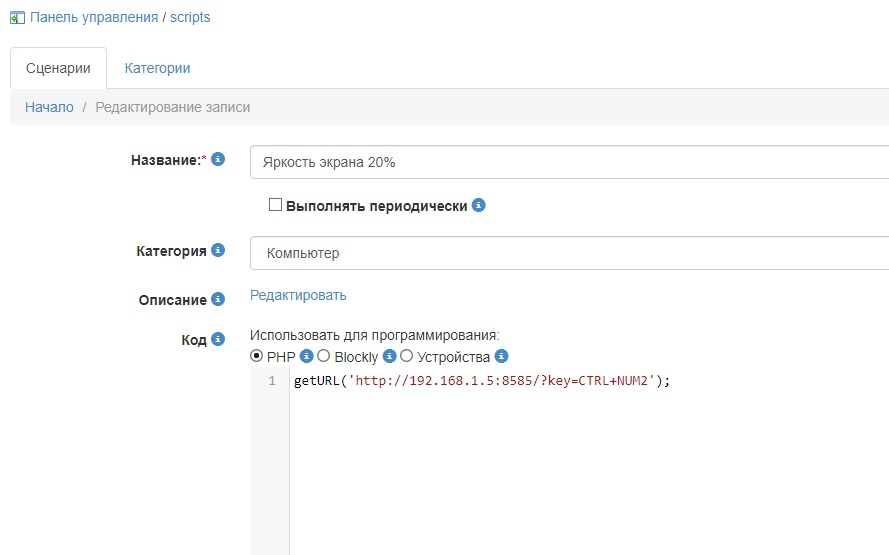Click info icon after Устройства option
This screenshot has height=555, width=889.
pyautogui.click(x=502, y=356)
